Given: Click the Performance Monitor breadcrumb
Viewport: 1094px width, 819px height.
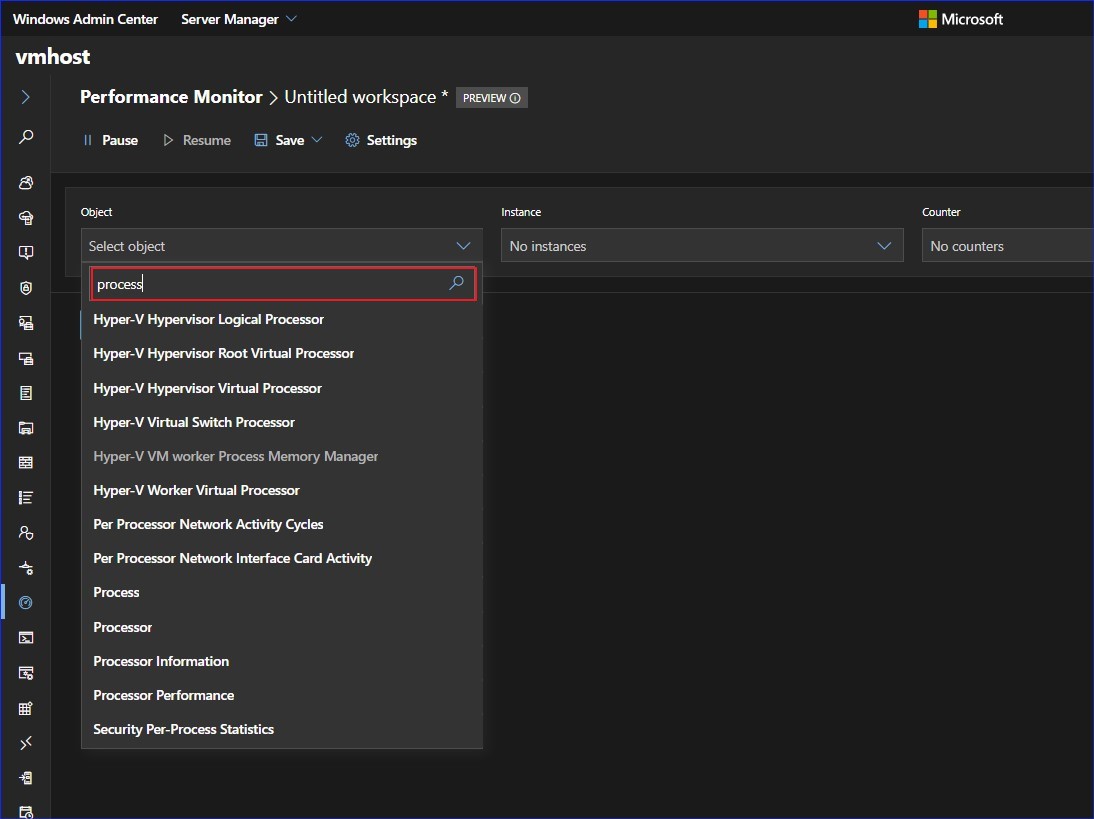Looking at the screenshot, I should pyautogui.click(x=171, y=97).
